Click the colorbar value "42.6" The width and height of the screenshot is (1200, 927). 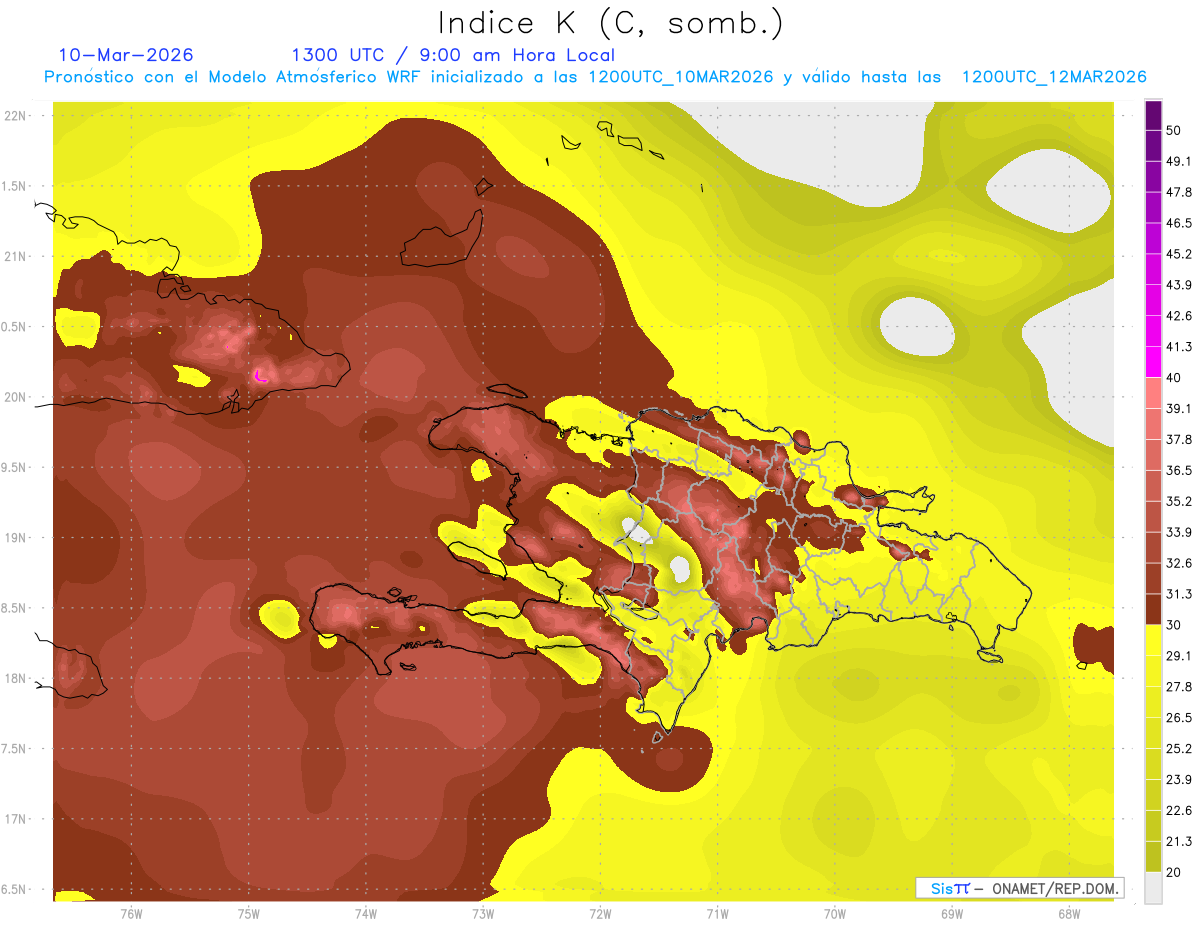[1180, 317]
